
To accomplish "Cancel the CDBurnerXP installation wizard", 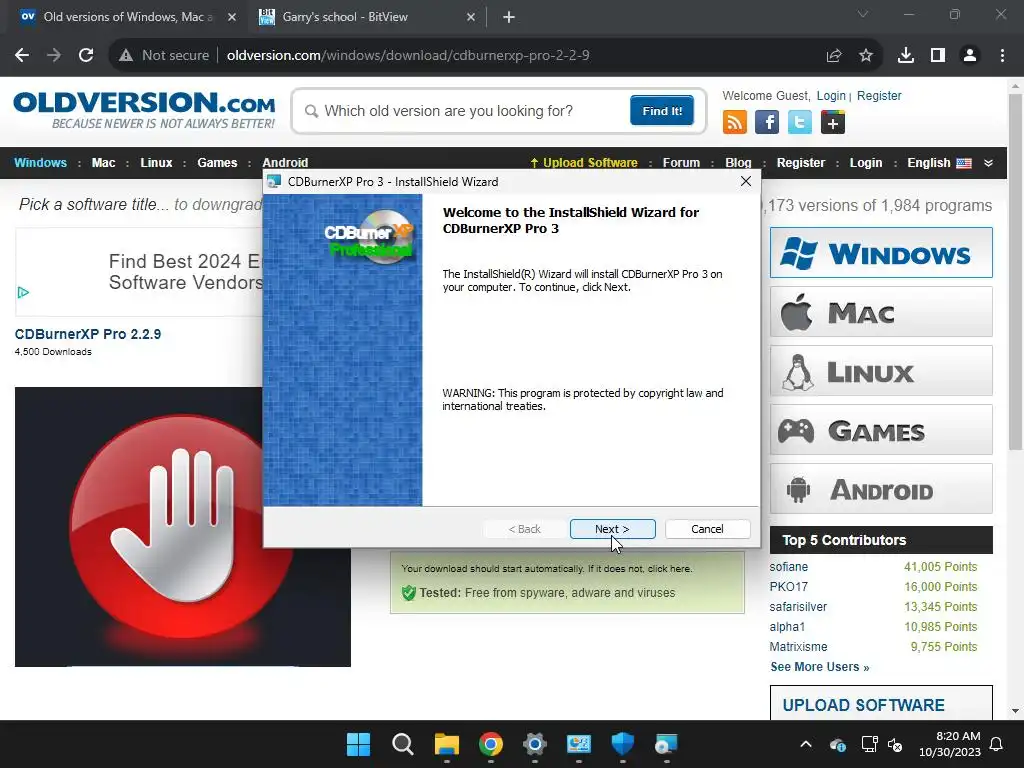I will pos(707,529).
